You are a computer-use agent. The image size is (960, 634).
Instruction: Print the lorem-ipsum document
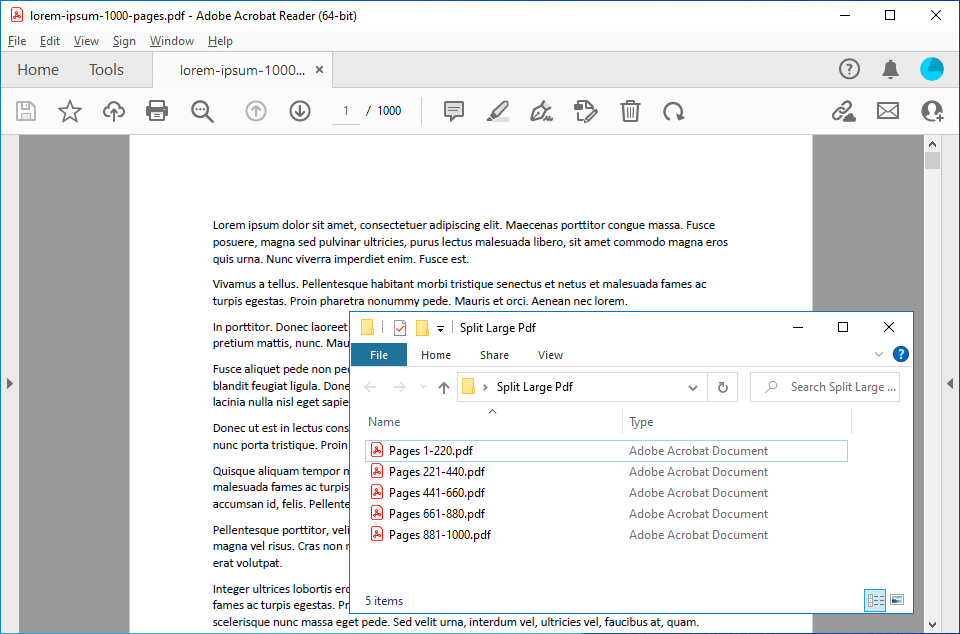point(157,111)
